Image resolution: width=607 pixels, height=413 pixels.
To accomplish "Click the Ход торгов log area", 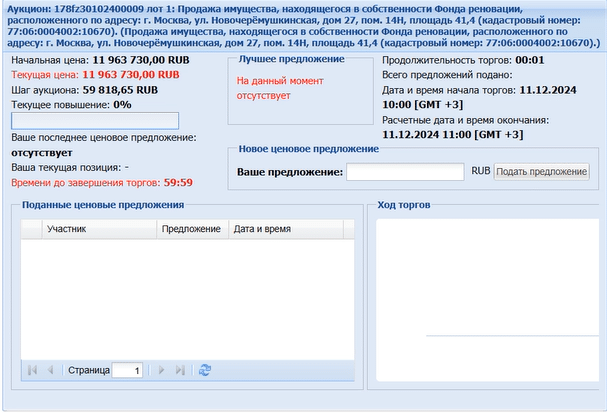I will (487, 300).
